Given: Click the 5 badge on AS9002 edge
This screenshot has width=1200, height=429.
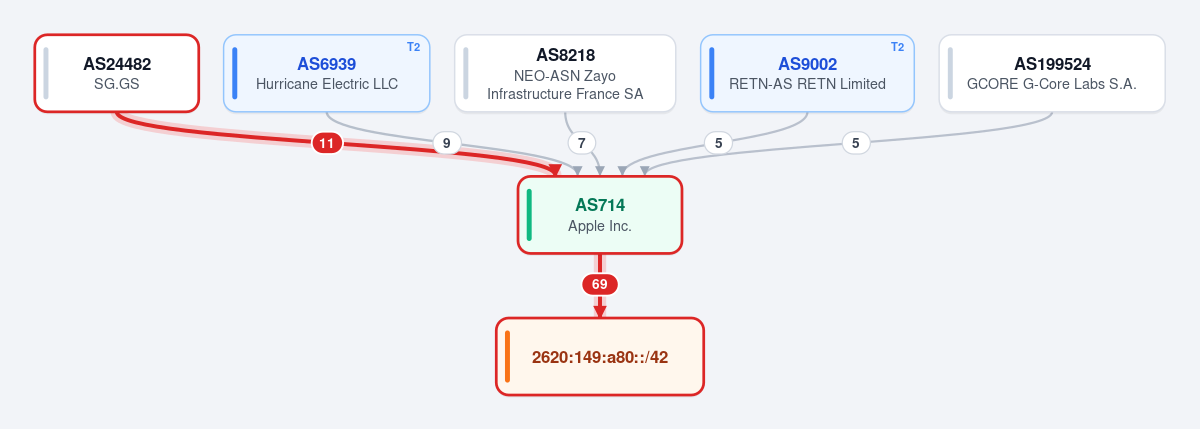Looking at the screenshot, I should coord(718,143).
